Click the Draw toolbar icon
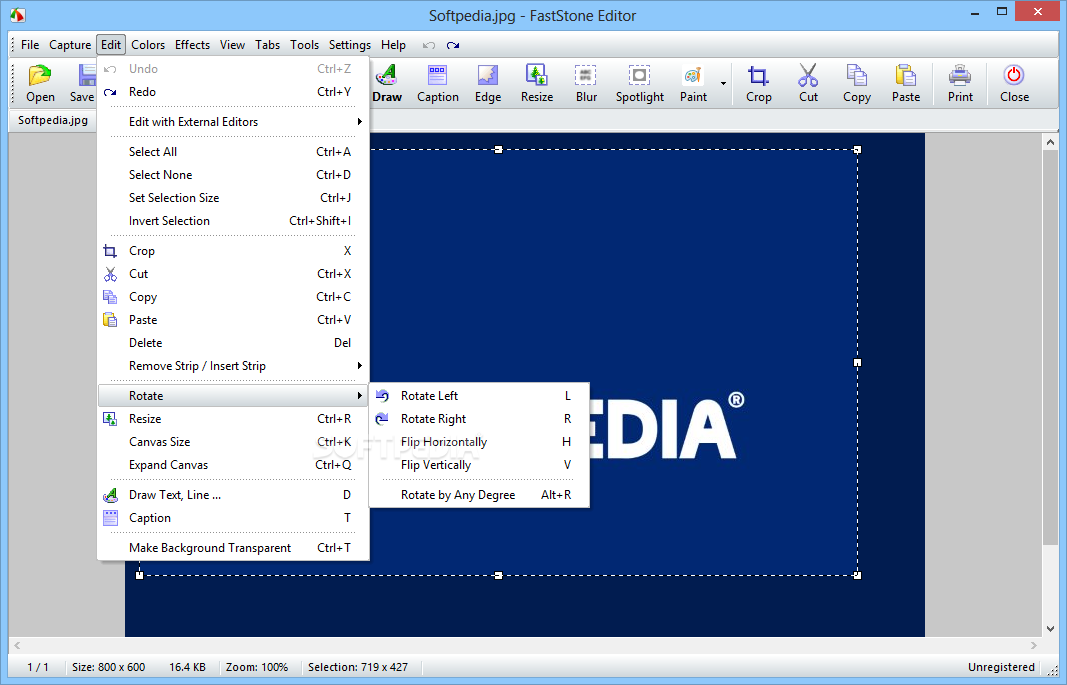Viewport: 1067px width, 685px height. [x=387, y=75]
